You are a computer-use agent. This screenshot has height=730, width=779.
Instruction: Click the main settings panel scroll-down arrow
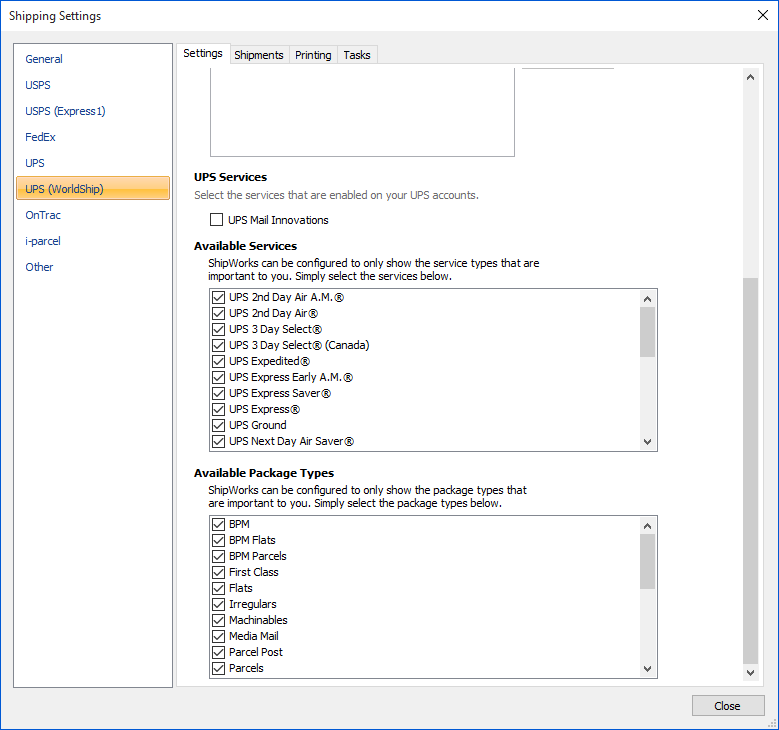click(x=750, y=672)
